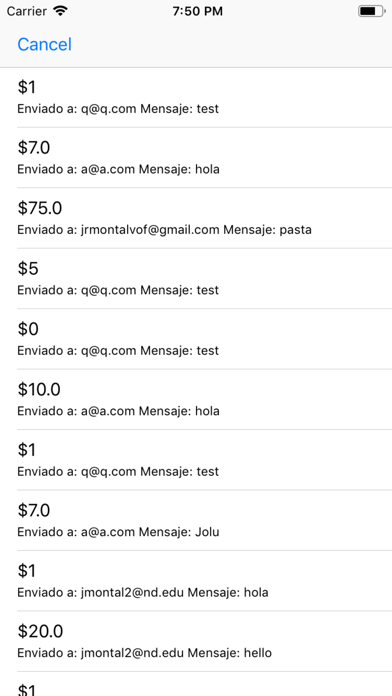The width and height of the screenshot is (392, 696).
Task: Tap the 7:50 PM clock
Action: [x=198, y=11]
